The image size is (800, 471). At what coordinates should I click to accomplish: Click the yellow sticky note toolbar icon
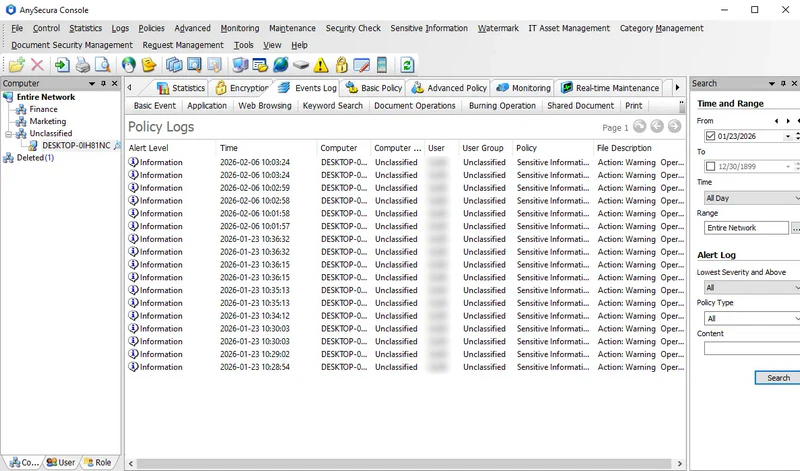point(148,65)
